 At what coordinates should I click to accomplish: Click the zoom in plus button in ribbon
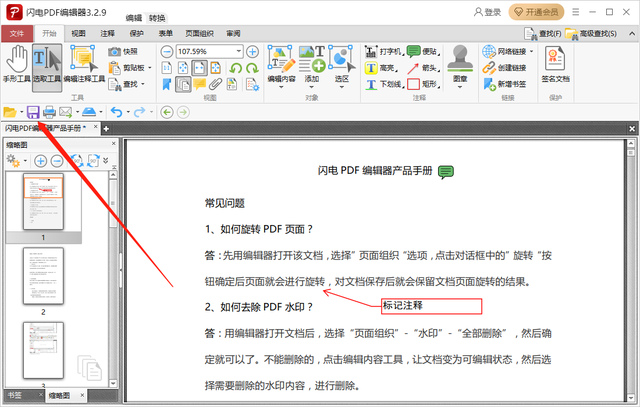(x=252, y=52)
